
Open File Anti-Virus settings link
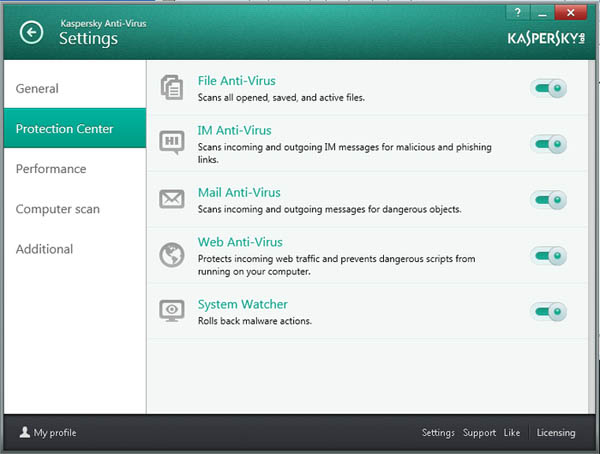pos(236,81)
